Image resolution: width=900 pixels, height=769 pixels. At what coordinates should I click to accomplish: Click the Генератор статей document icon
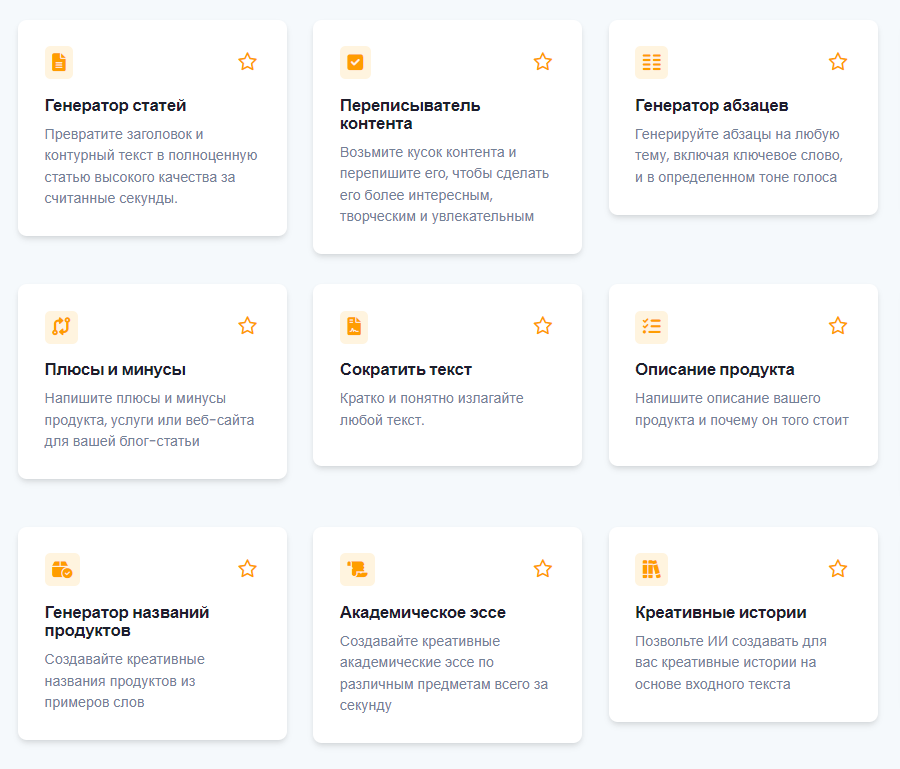click(x=59, y=62)
